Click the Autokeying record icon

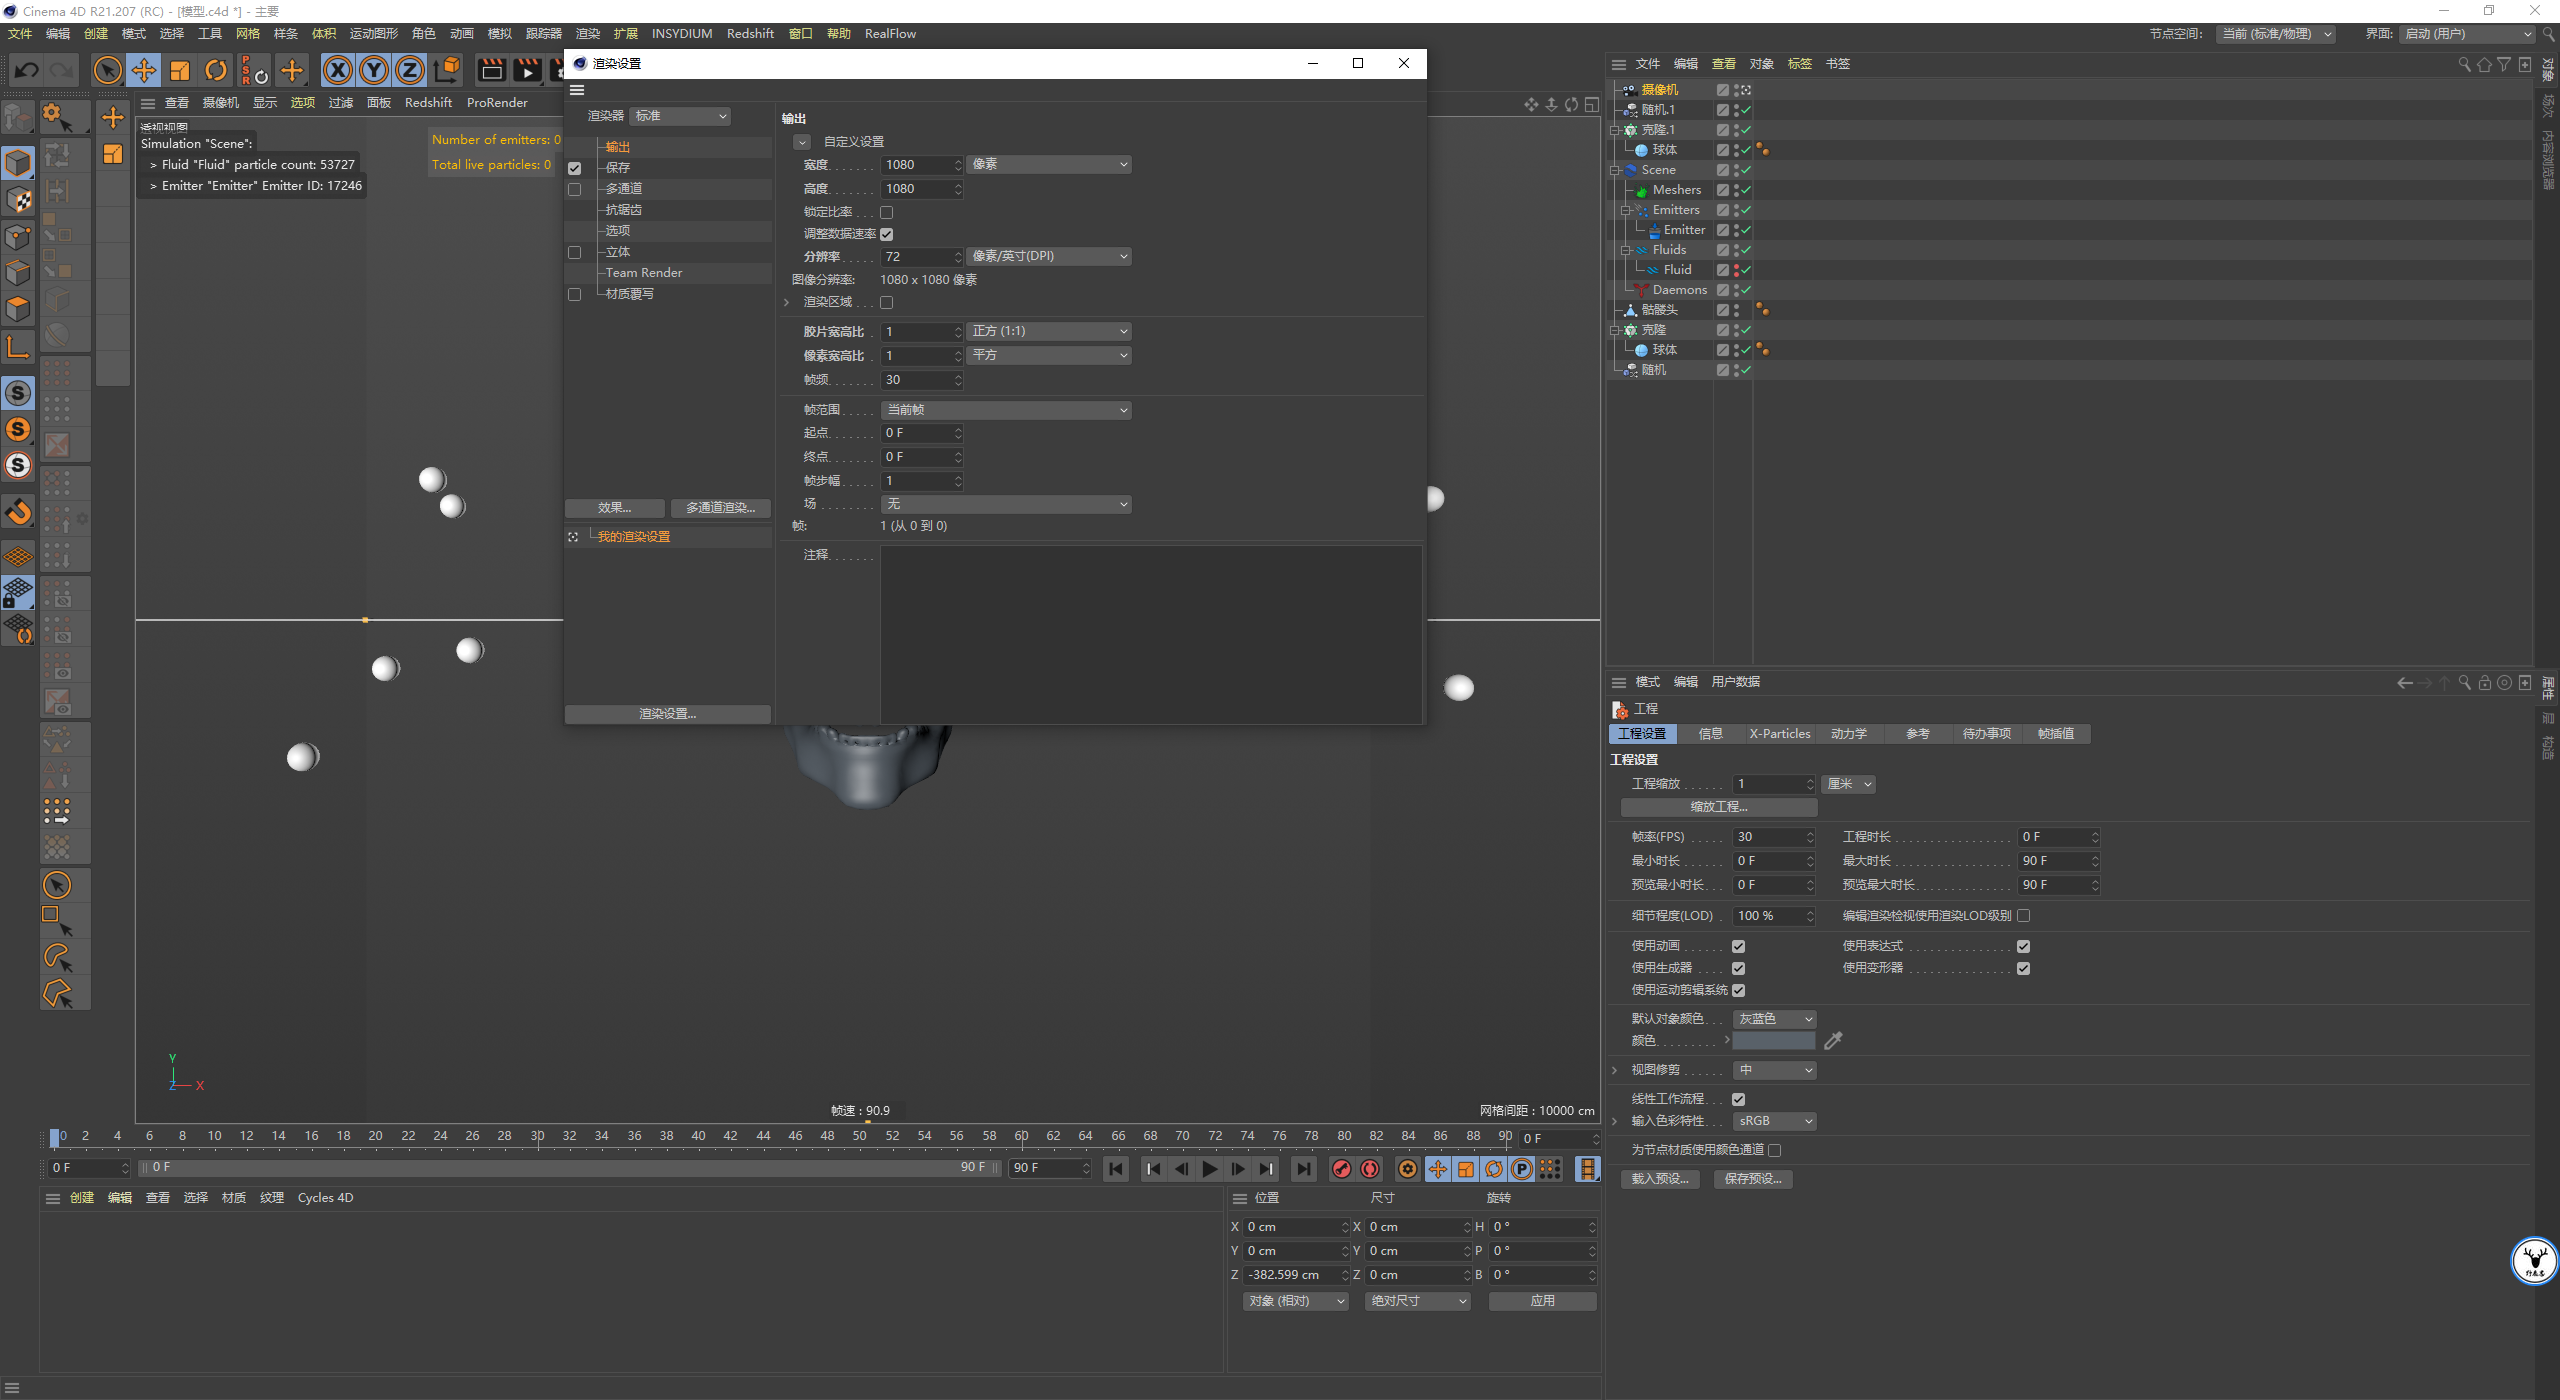[x=1370, y=1169]
